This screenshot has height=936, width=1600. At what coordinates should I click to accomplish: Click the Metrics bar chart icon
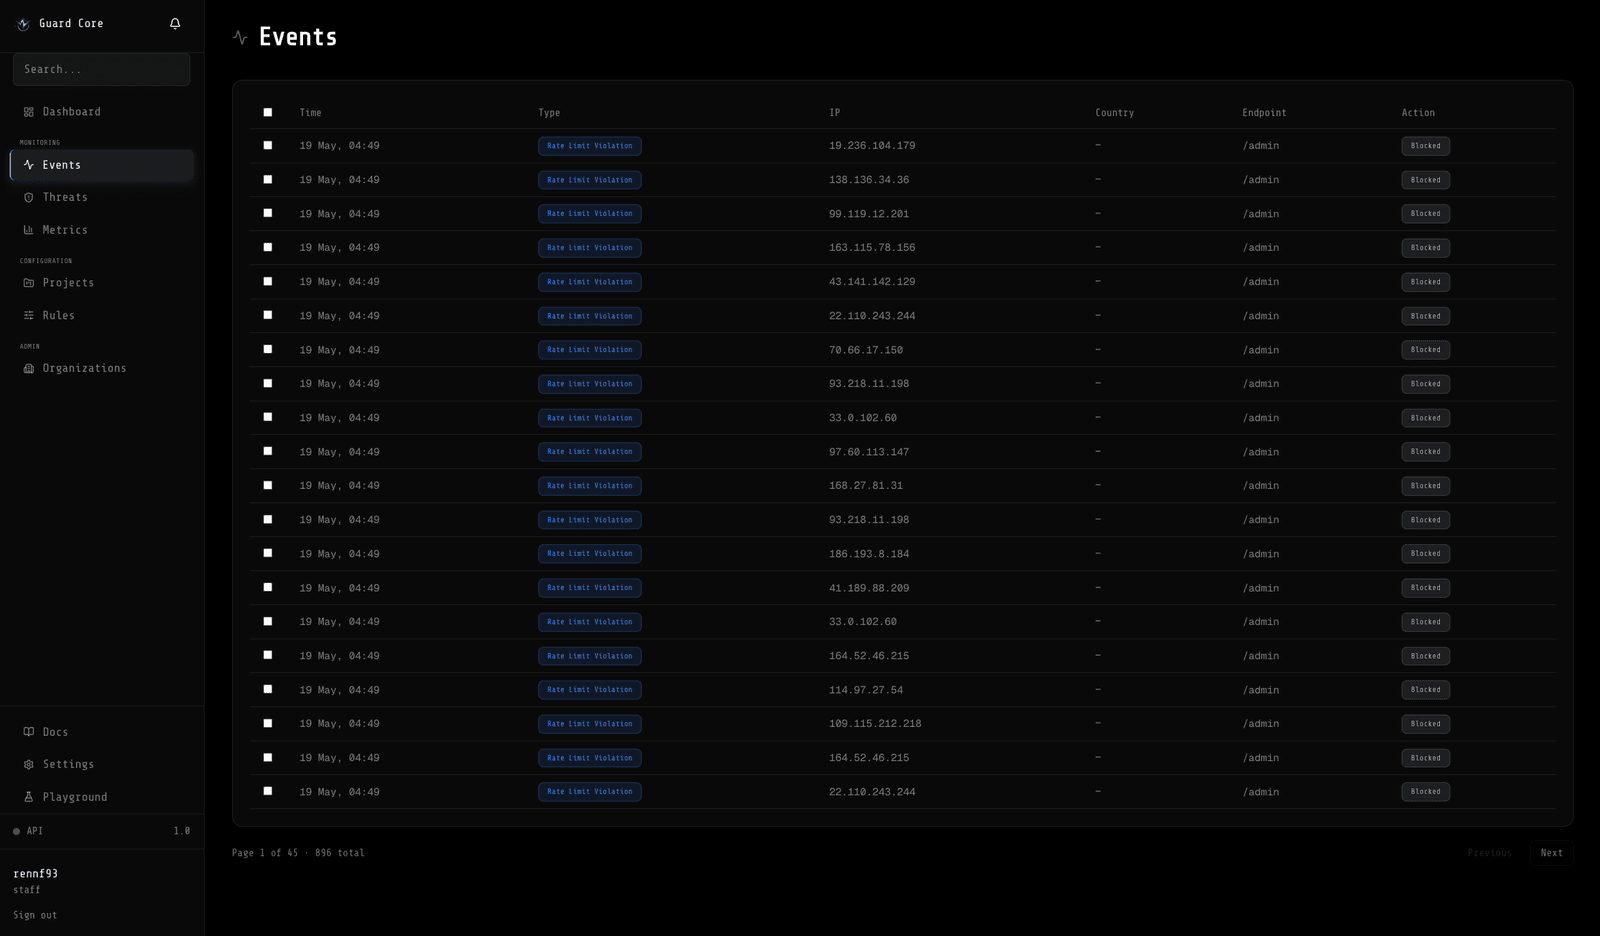[29, 230]
